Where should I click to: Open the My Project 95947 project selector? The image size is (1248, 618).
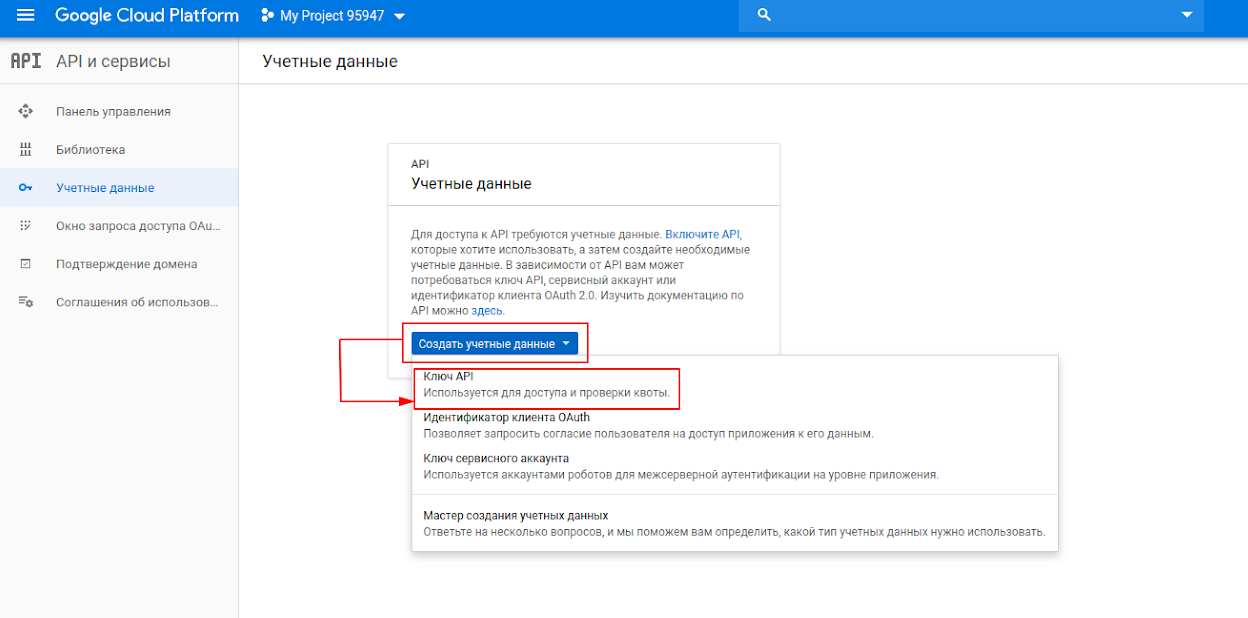tap(333, 16)
